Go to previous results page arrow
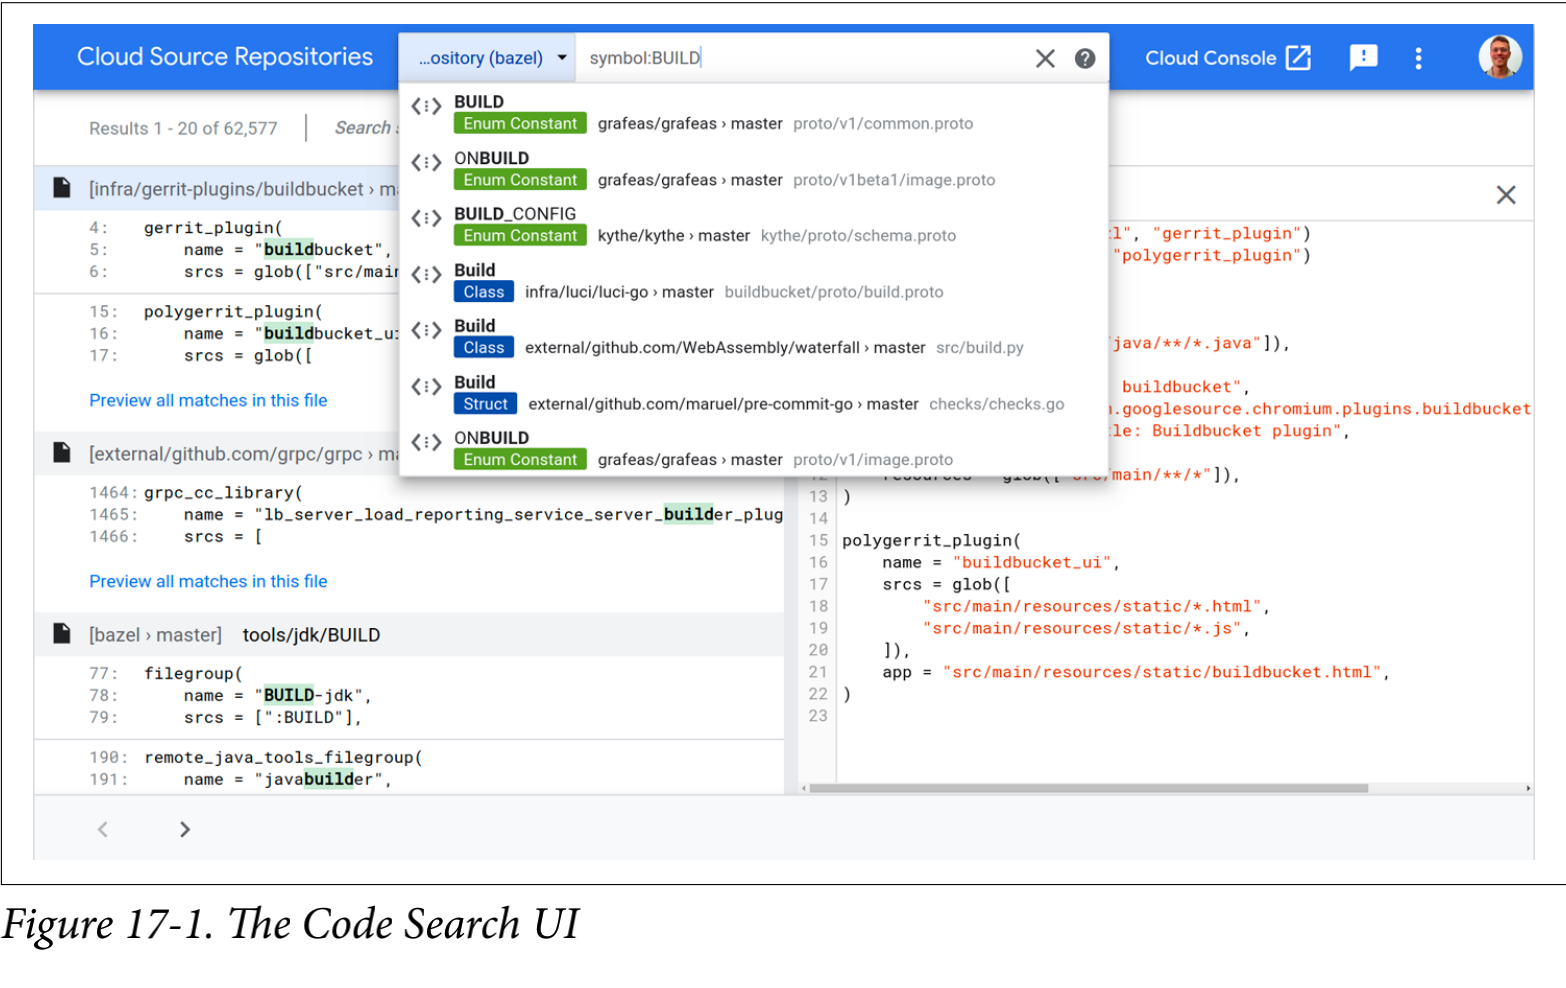1566x988 pixels. coord(102,829)
